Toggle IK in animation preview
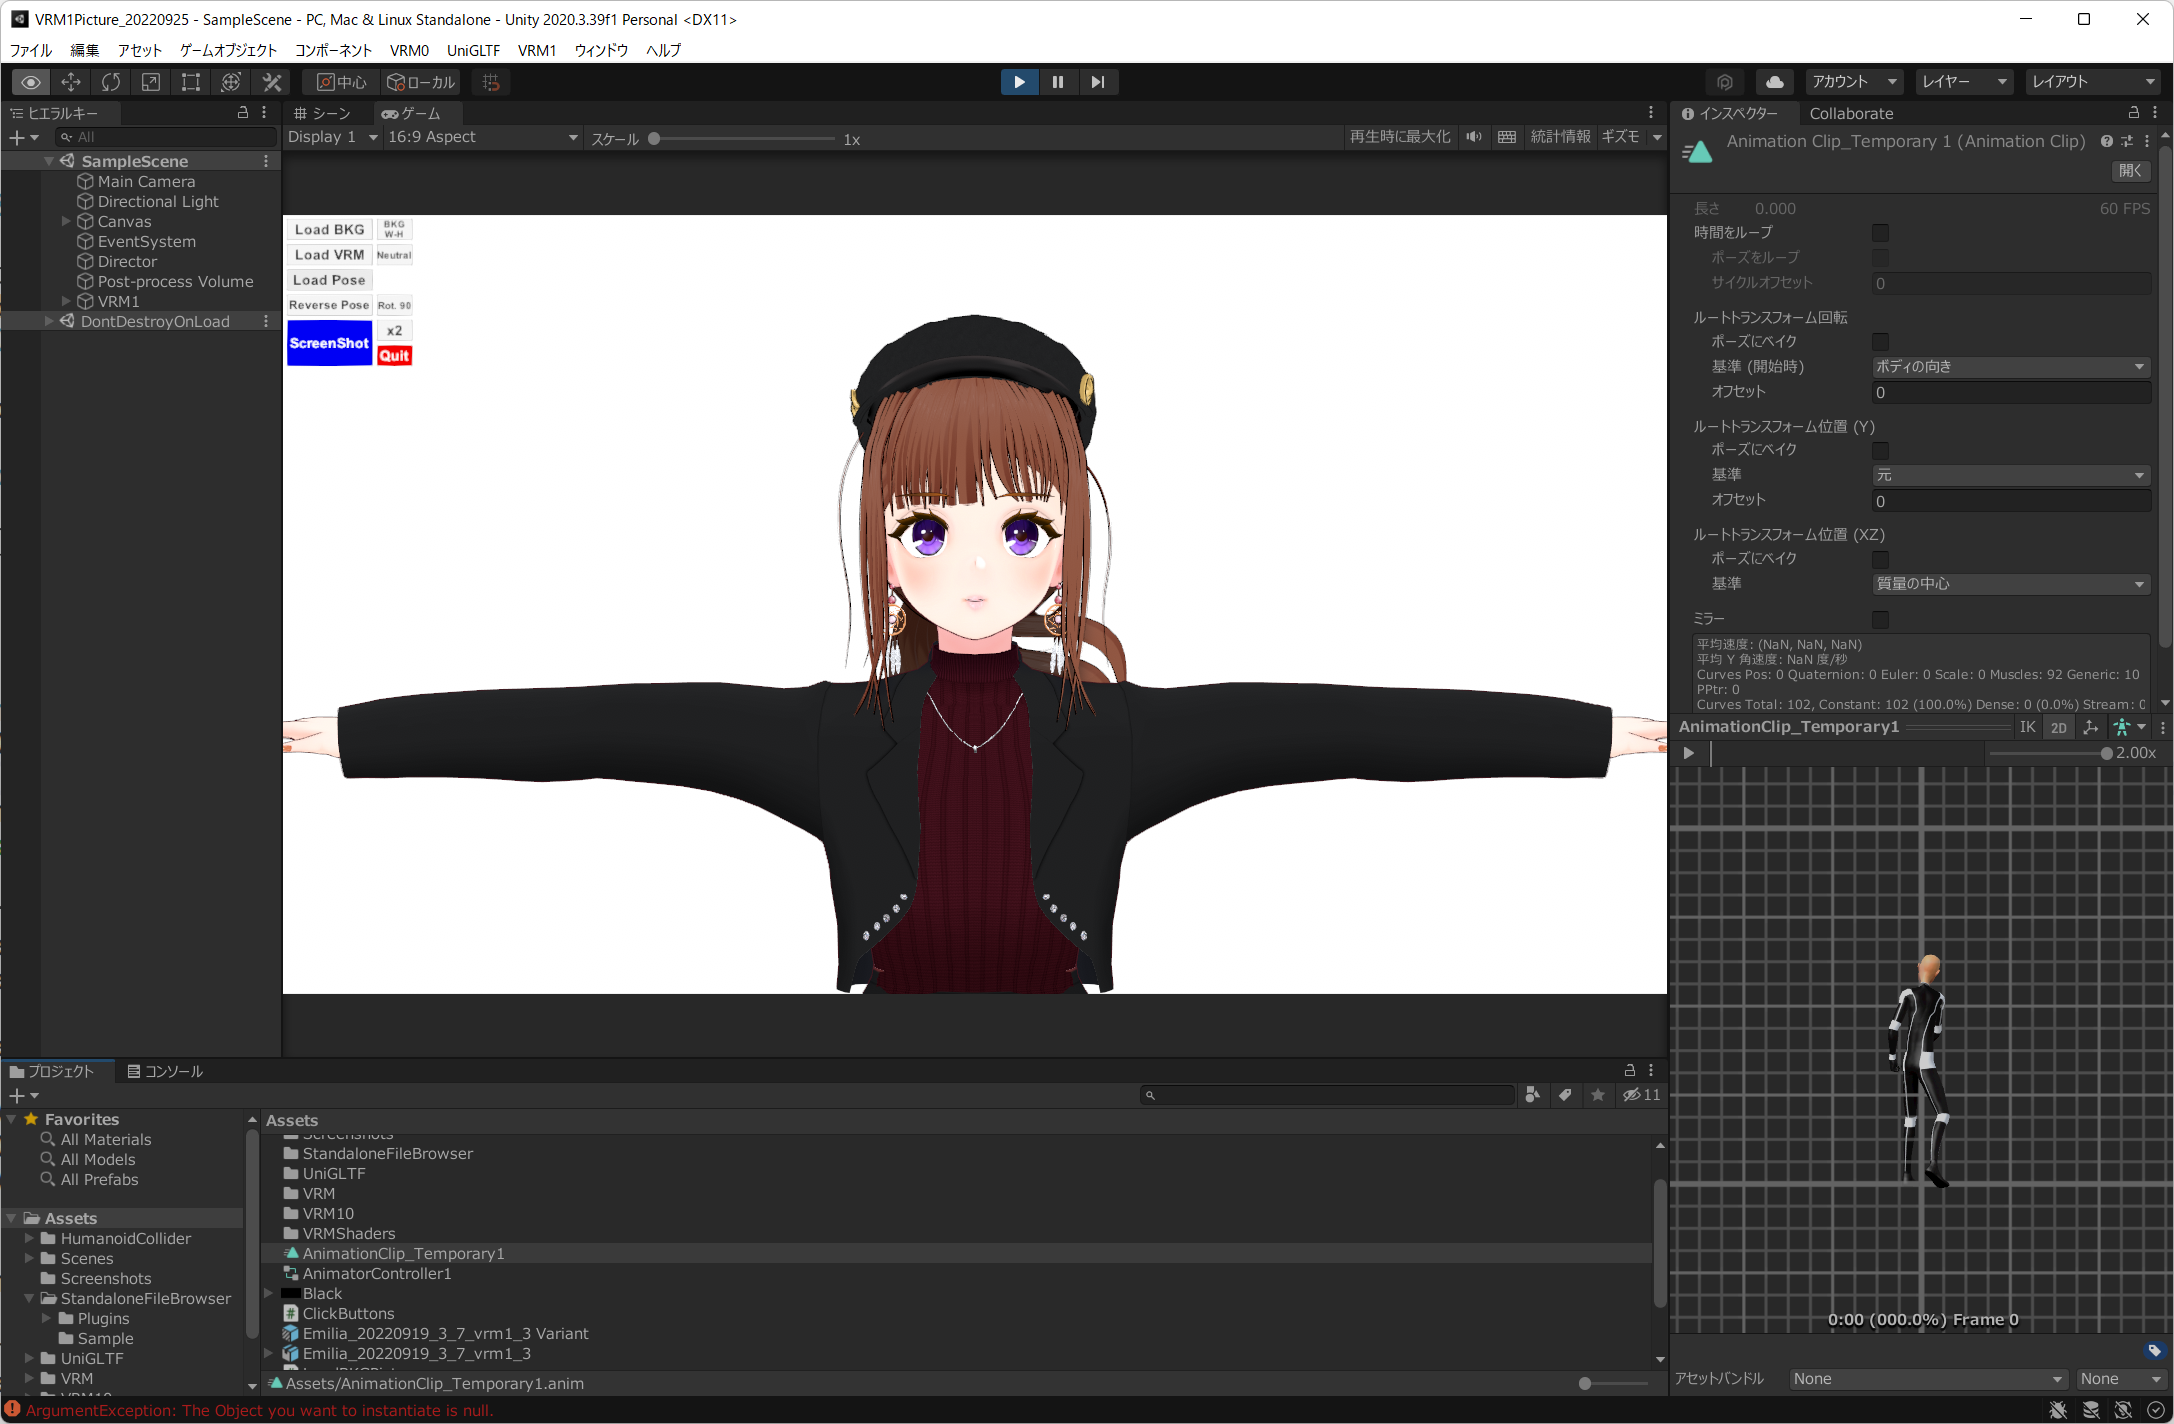 (2027, 727)
